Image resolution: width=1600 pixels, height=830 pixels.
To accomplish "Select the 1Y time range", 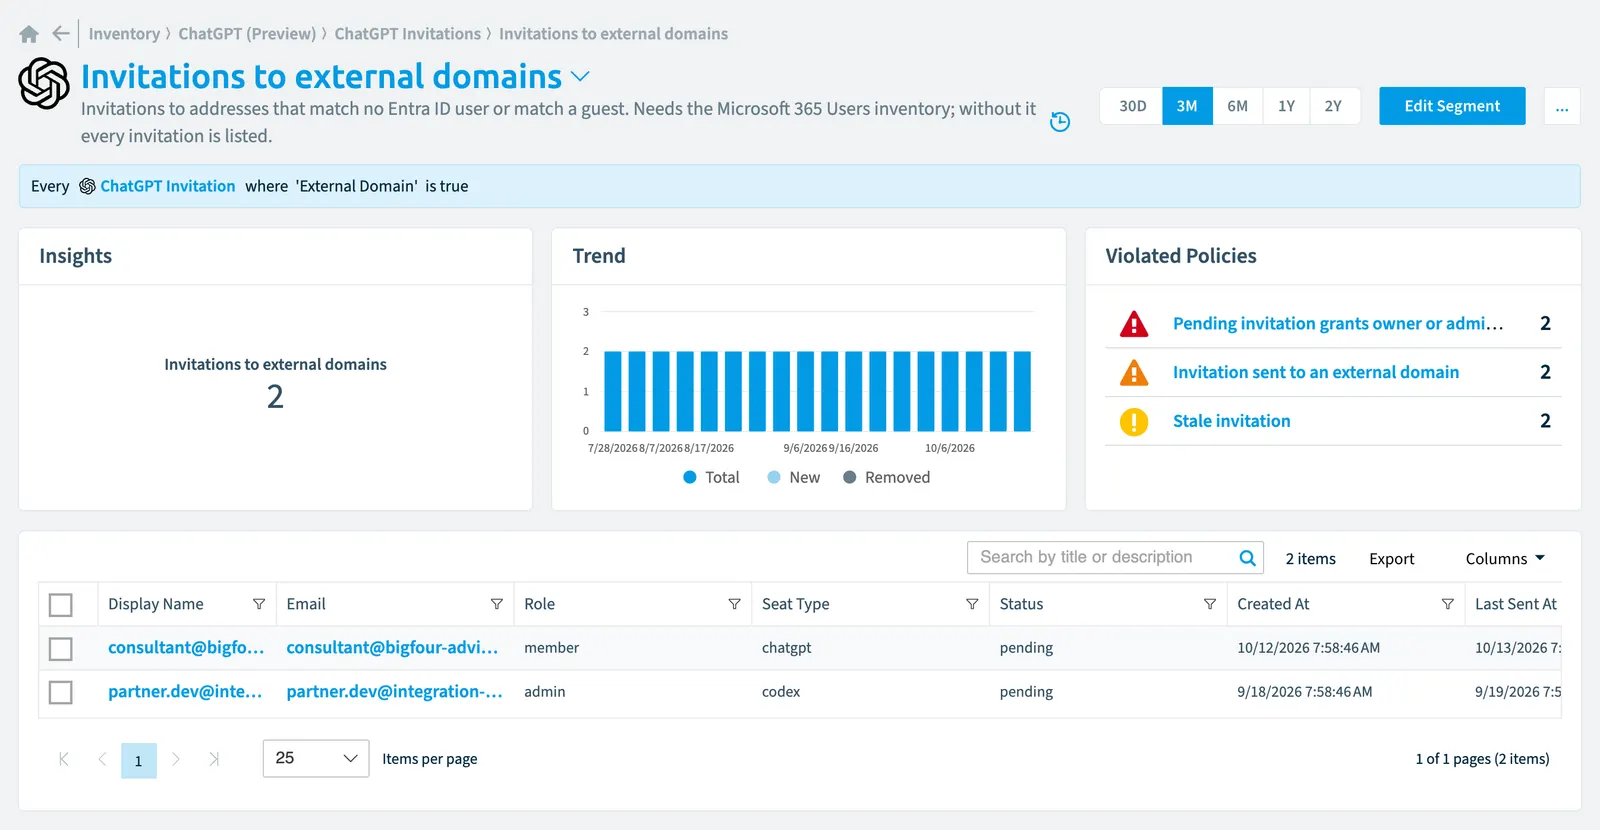I will pyautogui.click(x=1286, y=106).
